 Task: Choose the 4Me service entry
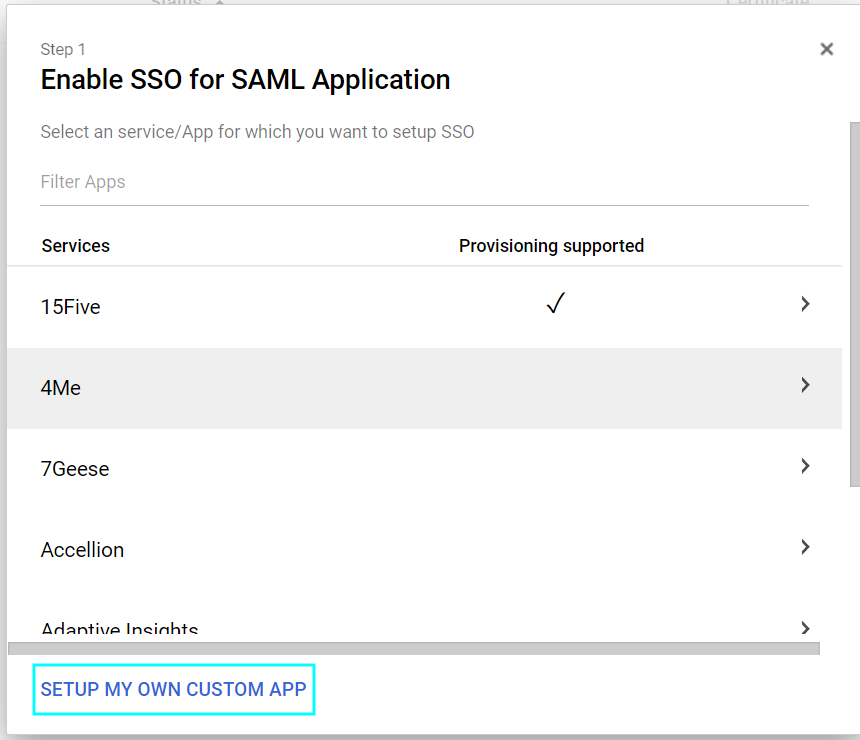pos(61,388)
